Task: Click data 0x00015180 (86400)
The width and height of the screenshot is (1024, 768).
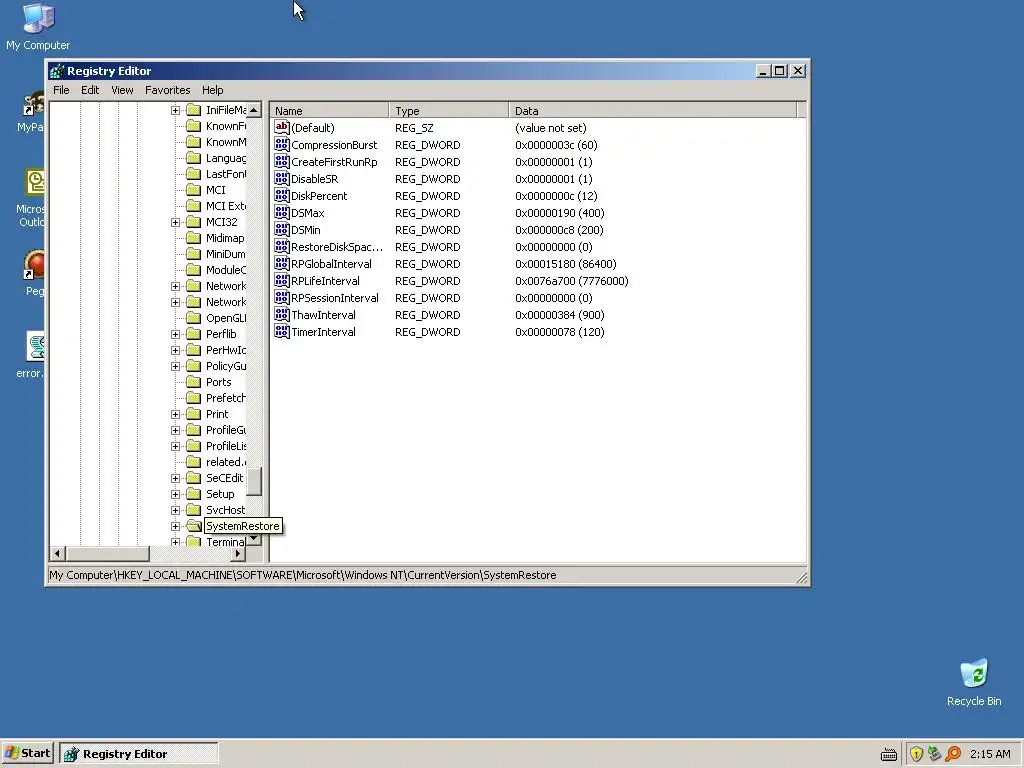Action: click(566, 264)
